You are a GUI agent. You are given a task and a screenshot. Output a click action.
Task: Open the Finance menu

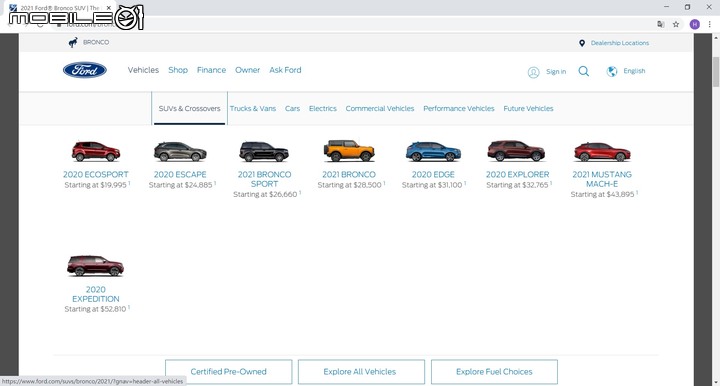[x=211, y=70]
